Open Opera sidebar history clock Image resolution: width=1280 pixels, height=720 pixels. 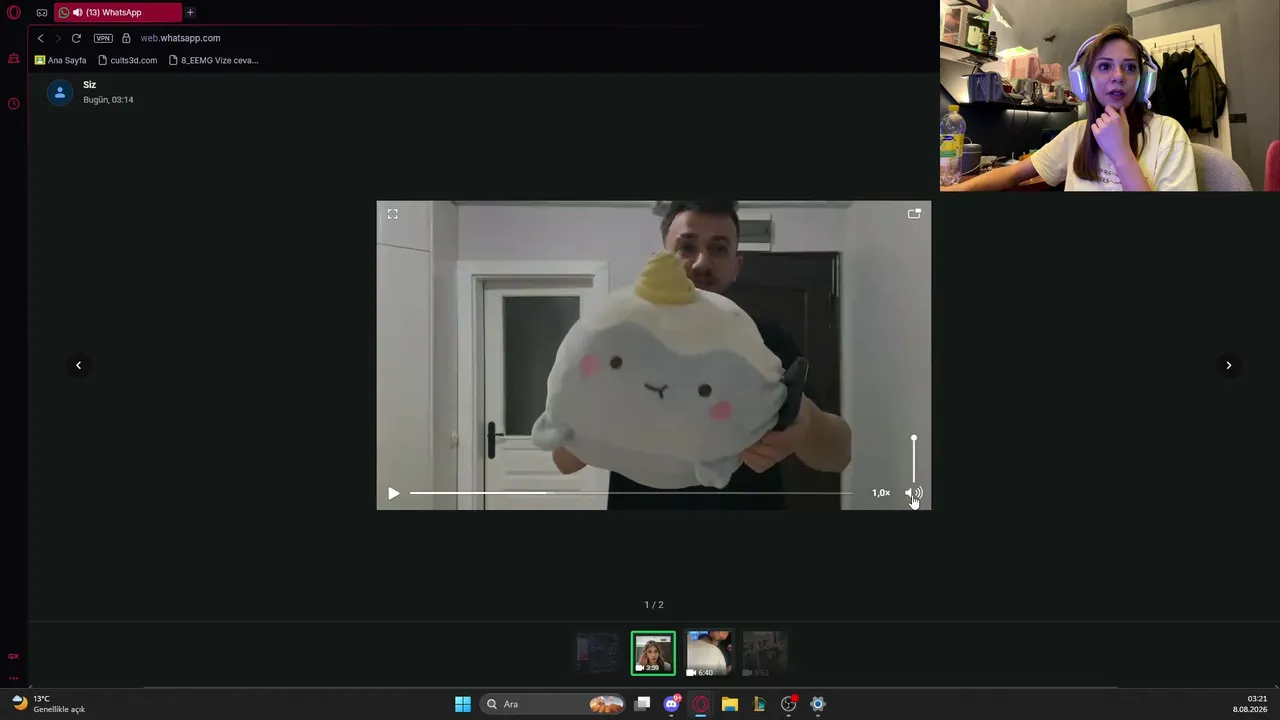[x=14, y=103]
